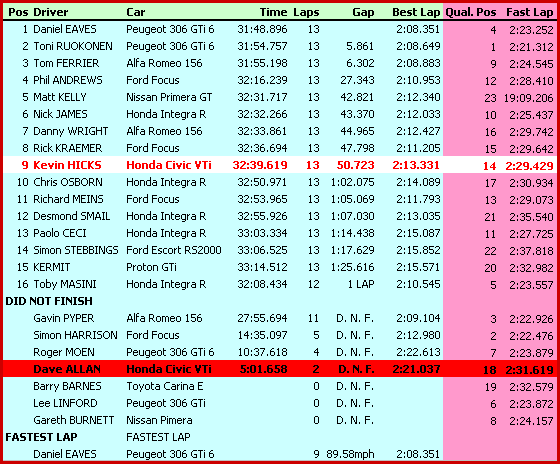
Task: Click the Gap column header
Action: point(363,12)
